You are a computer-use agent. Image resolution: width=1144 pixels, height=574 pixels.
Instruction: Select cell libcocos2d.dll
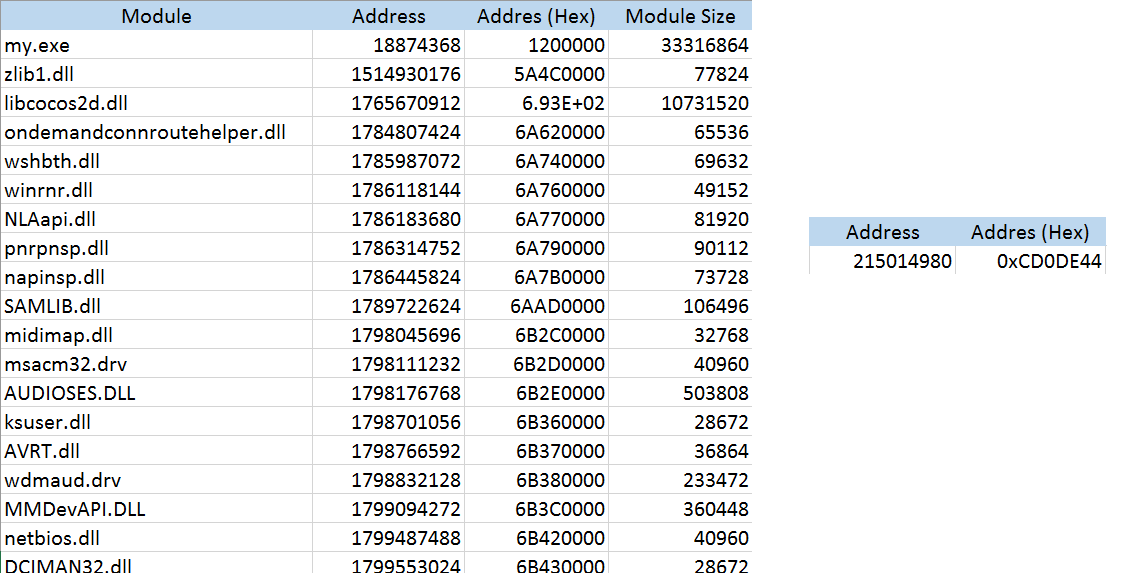coord(156,103)
